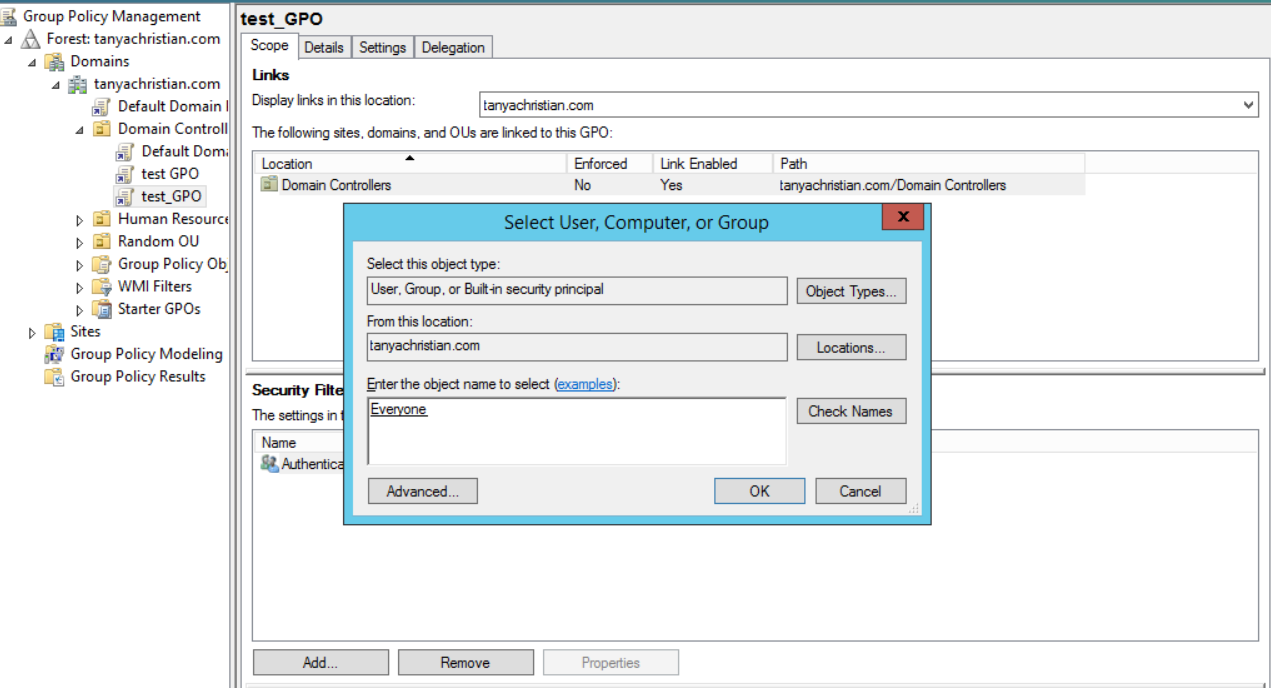Image resolution: width=1271 pixels, height=688 pixels.
Task: Collapse the tanyachristian.com domain node
Action: coord(56,83)
